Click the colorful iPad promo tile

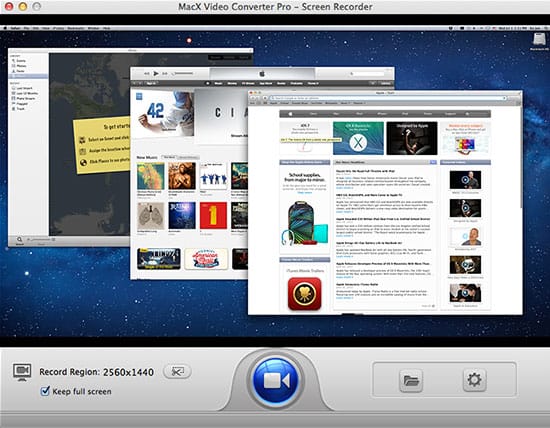click(x=465, y=138)
